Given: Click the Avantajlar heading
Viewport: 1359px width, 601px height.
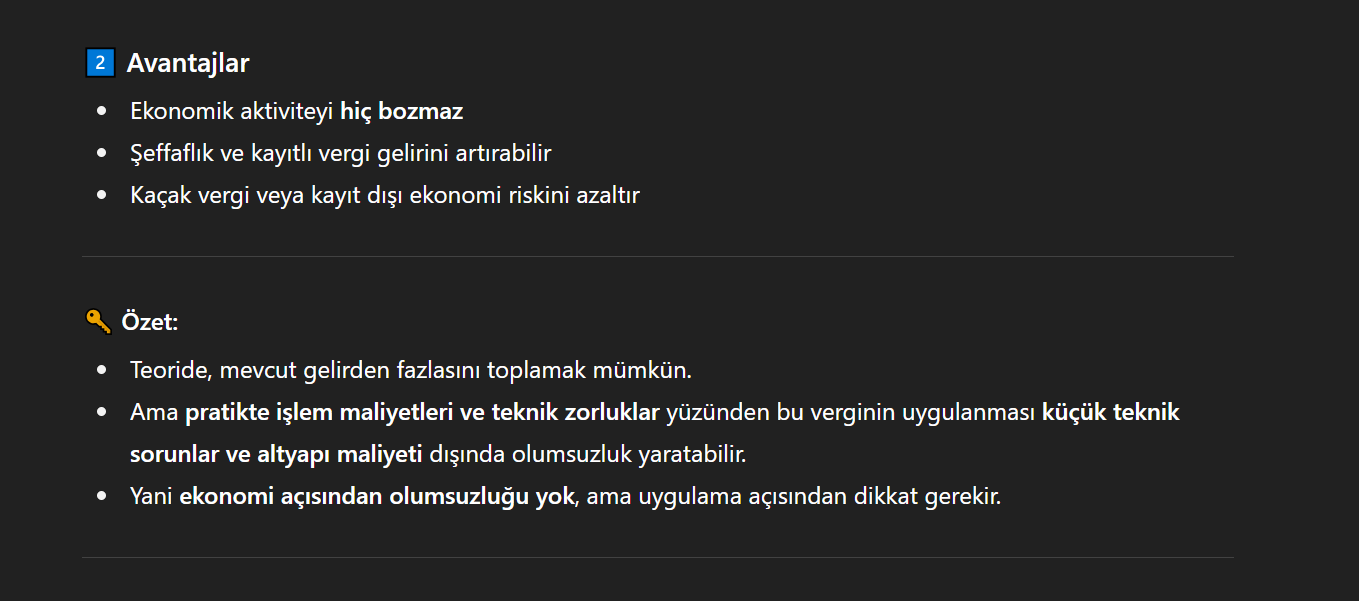Looking at the screenshot, I should click(188, 63).
